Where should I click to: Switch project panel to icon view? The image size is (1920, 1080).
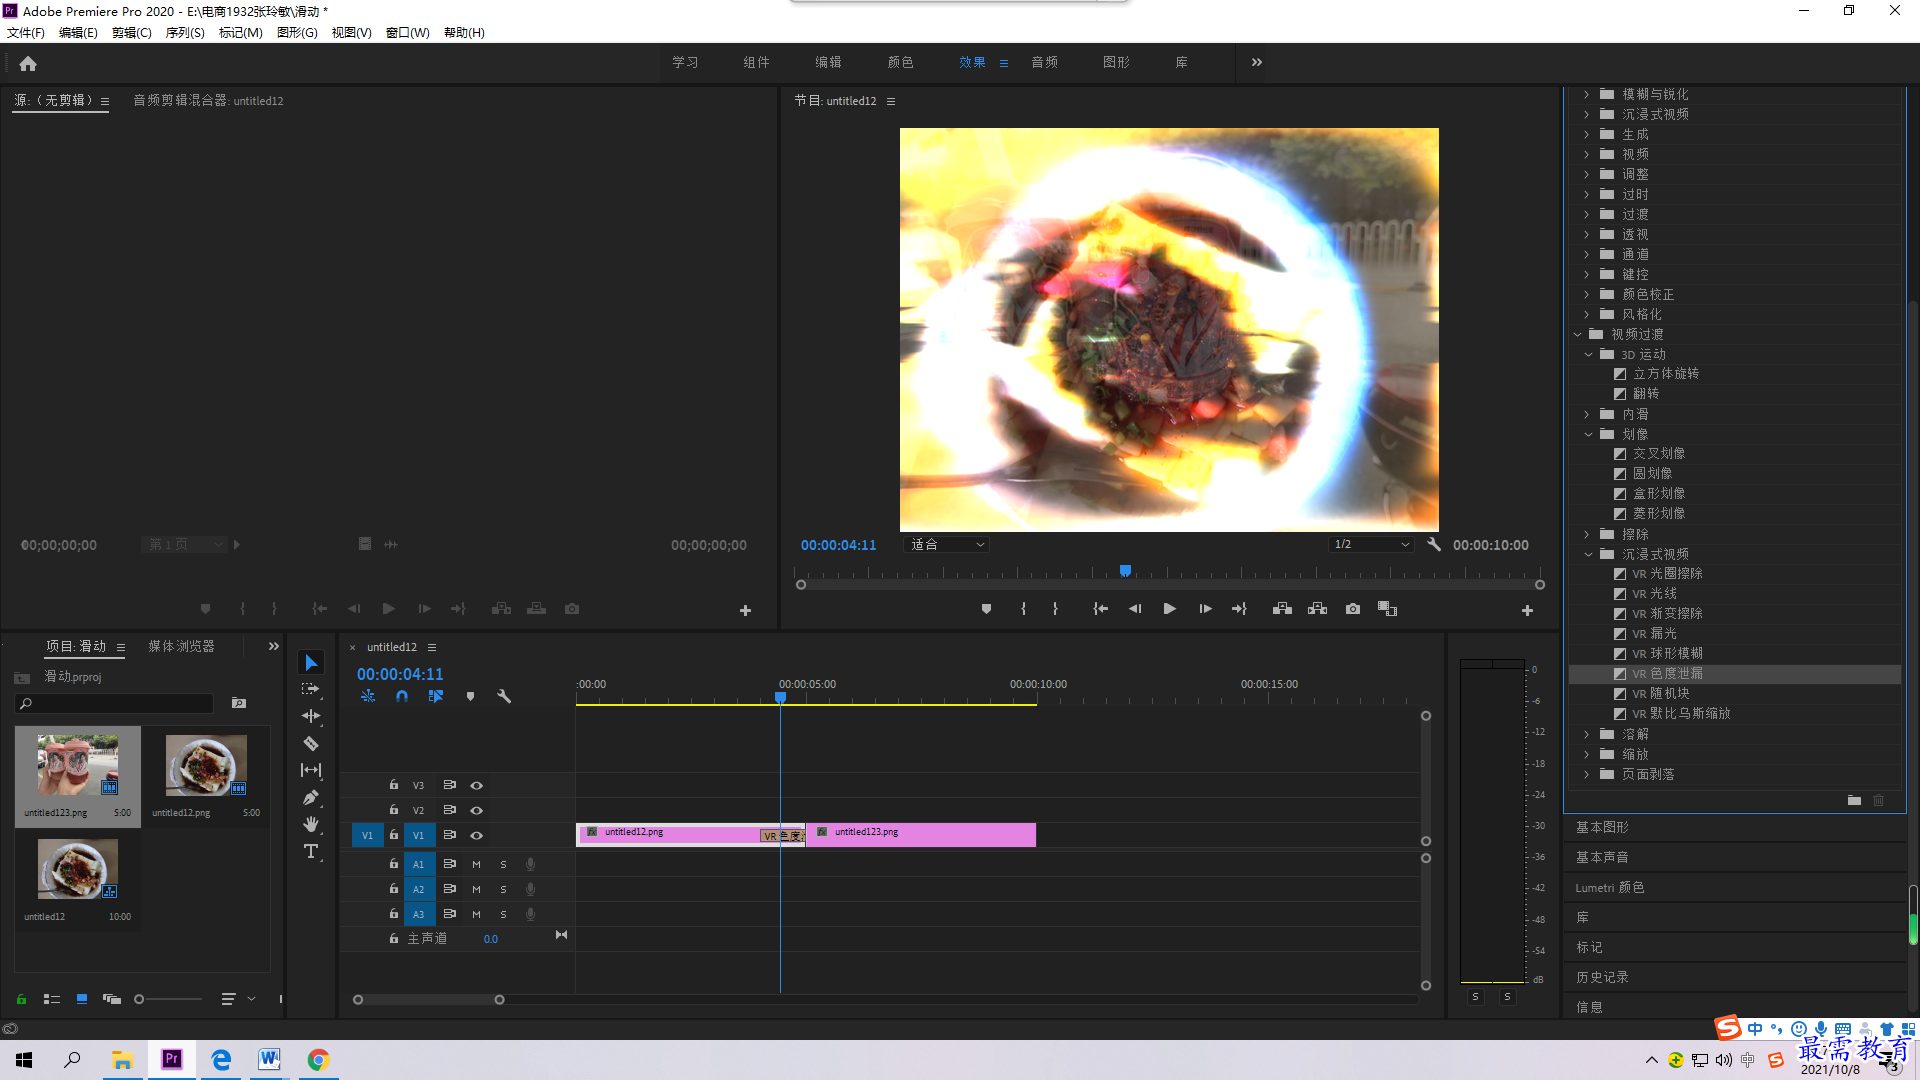click(82, 999)
